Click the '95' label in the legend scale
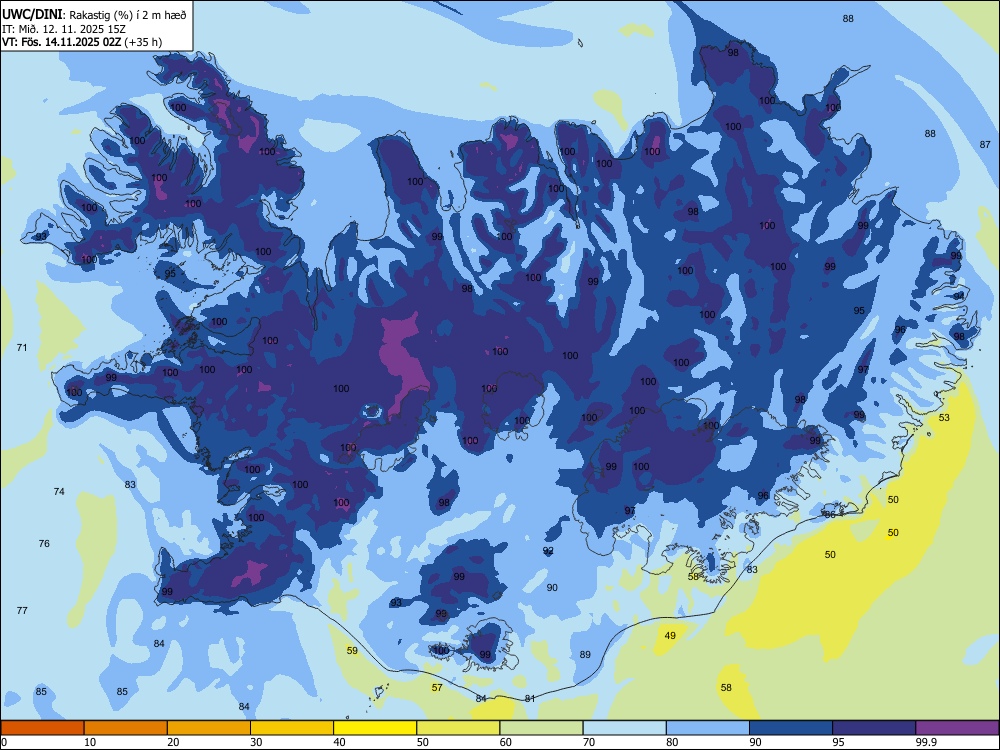The image size is (1000, 750). click(839, 742)
